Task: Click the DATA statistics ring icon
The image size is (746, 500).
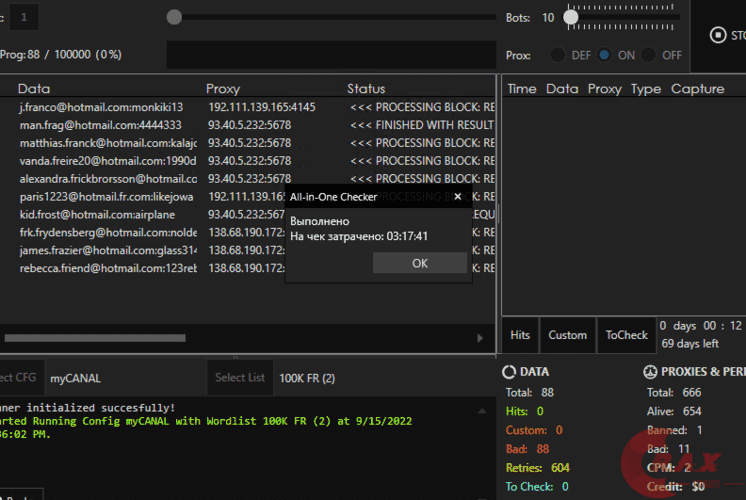Action: click(509, 371)
